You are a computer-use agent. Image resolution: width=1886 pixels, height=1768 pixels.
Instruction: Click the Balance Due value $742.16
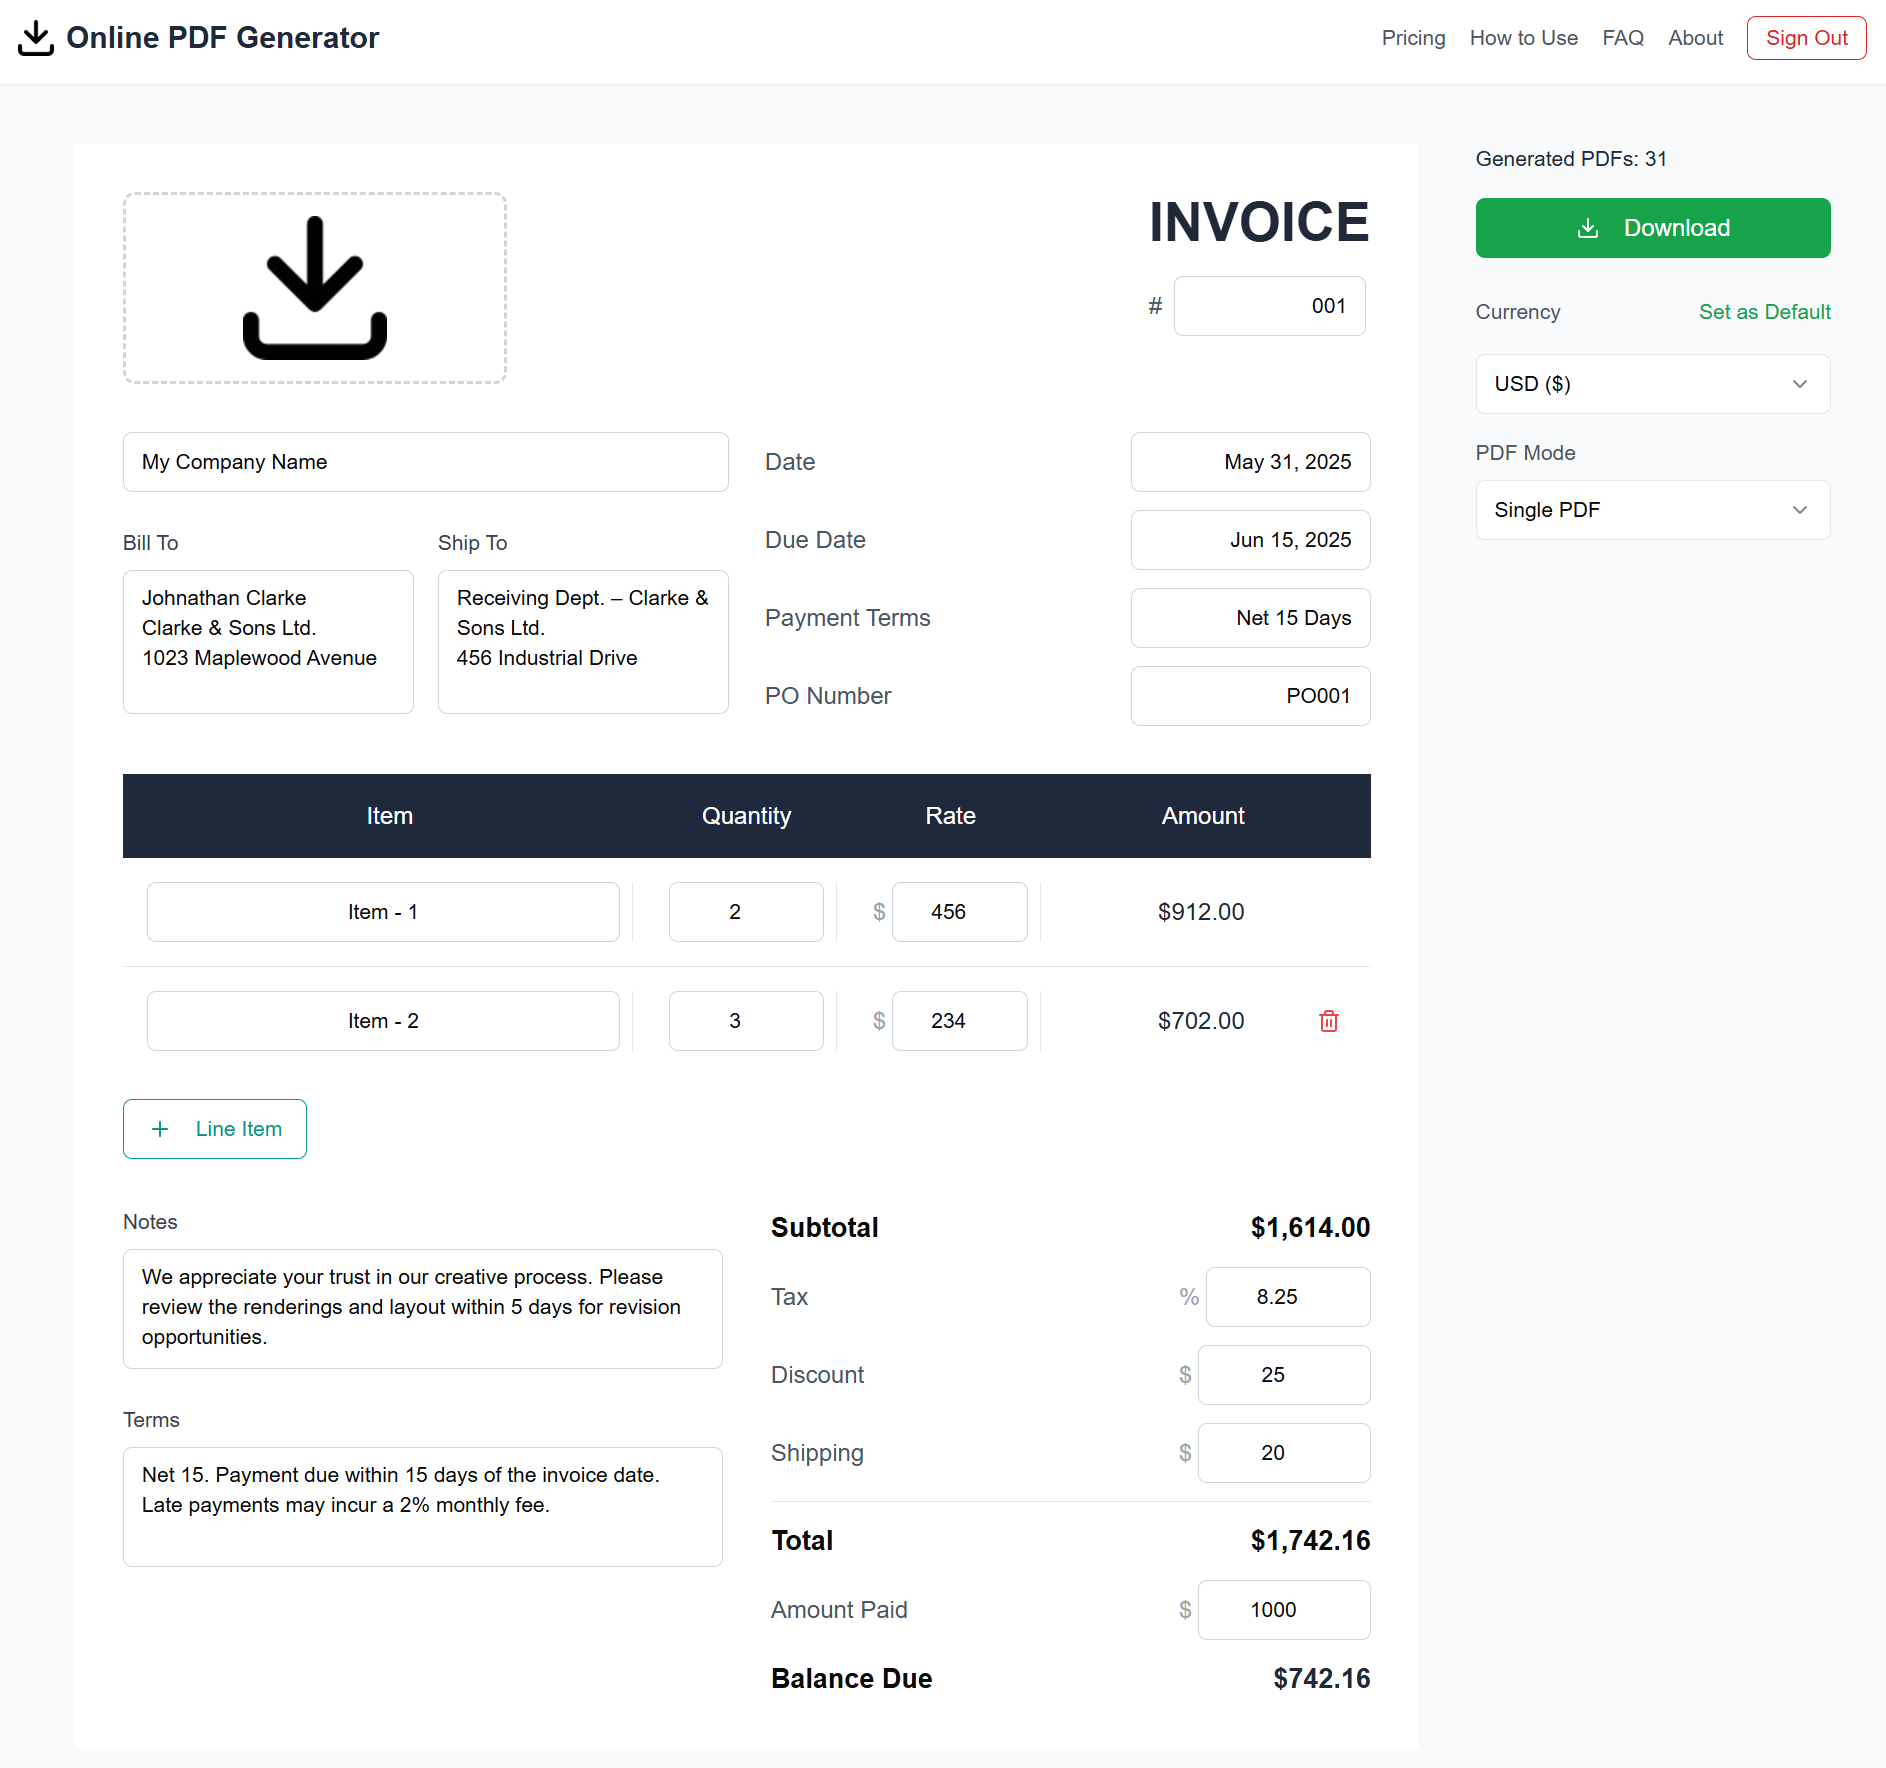1321,1679
